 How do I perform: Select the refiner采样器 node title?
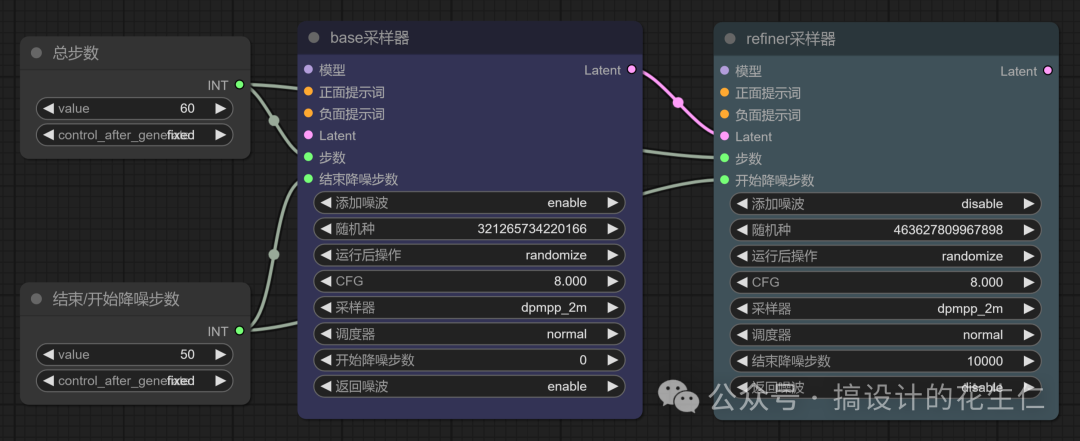791,39
